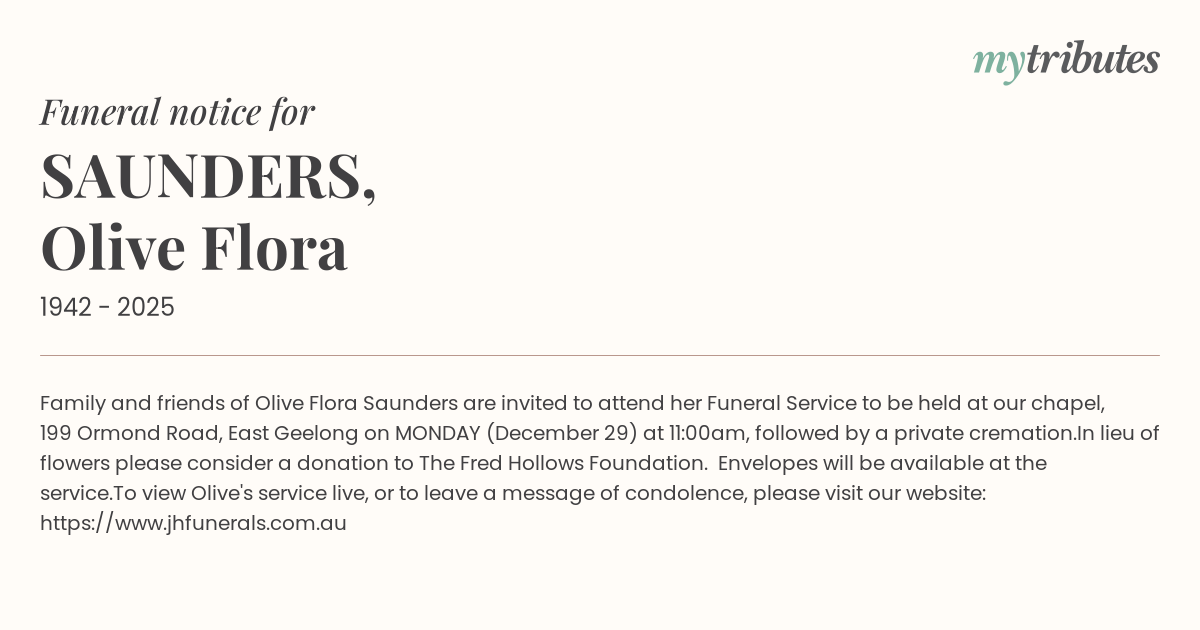The width and height of the screenshot is (1200, 630).
Task: Click the phrase "Funeral Service" in paragraph
Action: point(781,403)
